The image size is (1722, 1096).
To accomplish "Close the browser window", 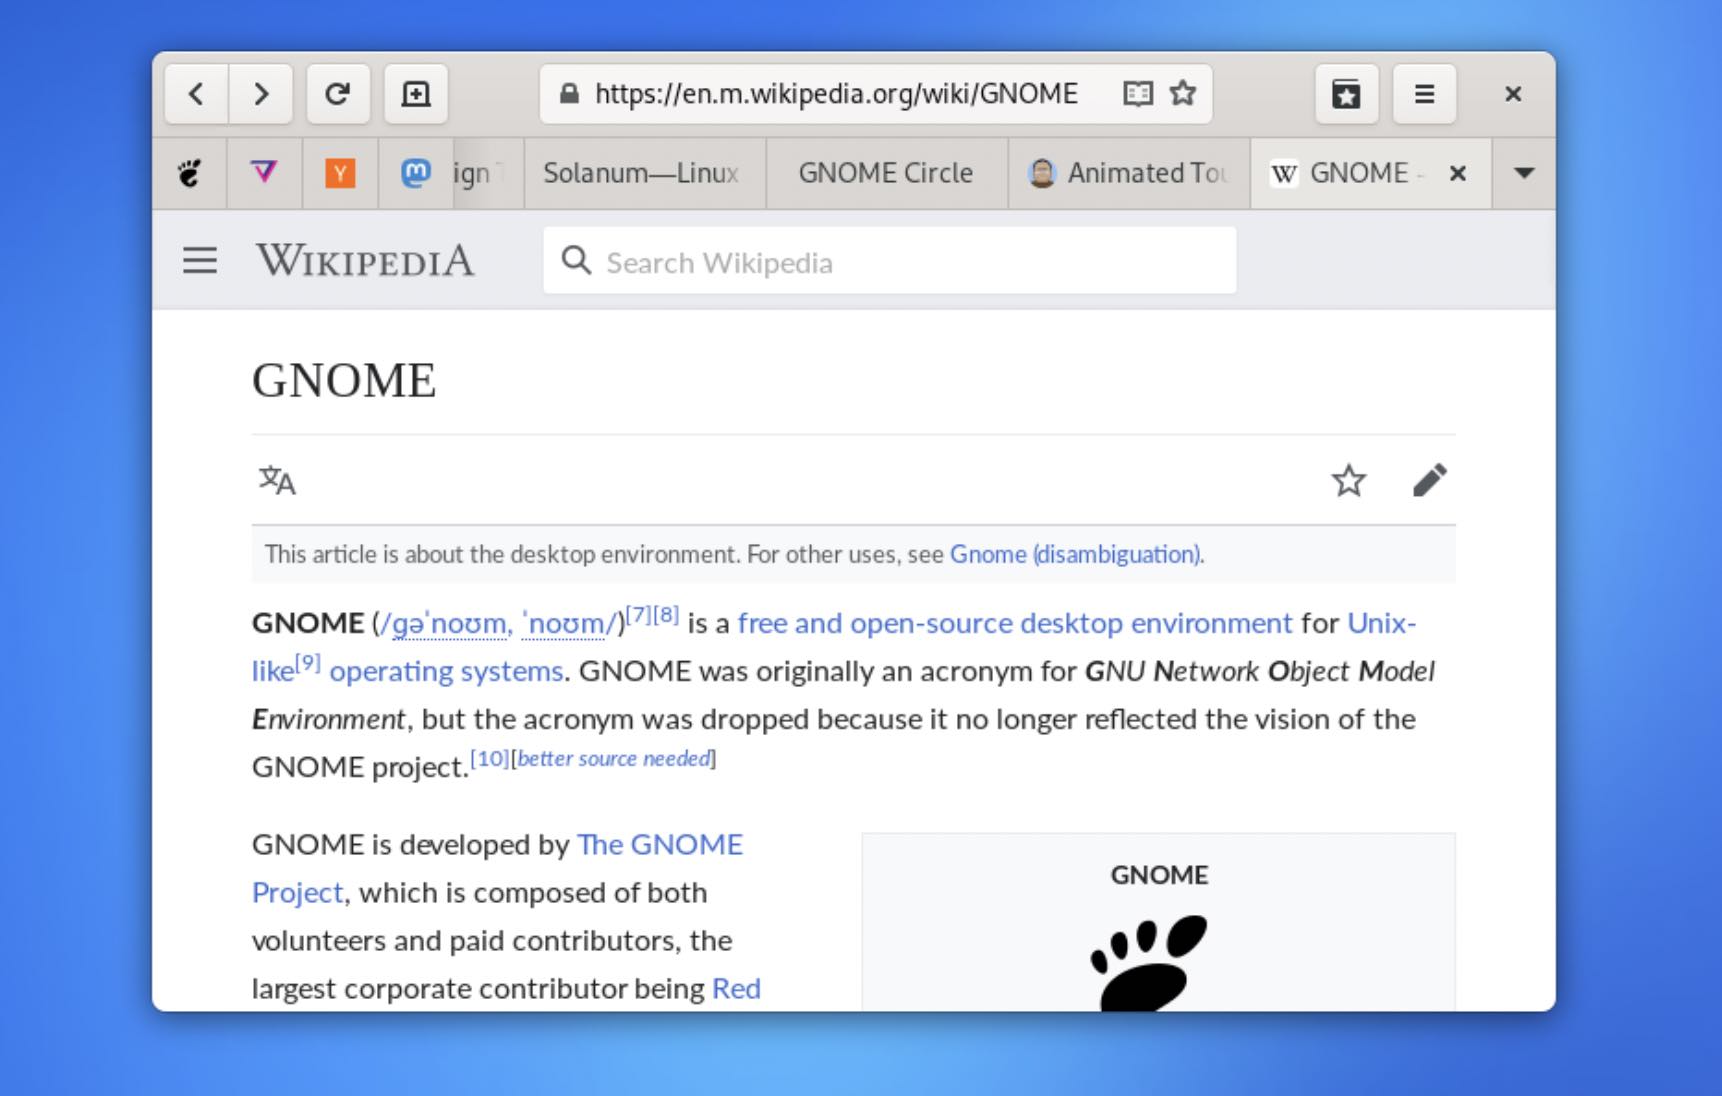I will (1513, 94).
